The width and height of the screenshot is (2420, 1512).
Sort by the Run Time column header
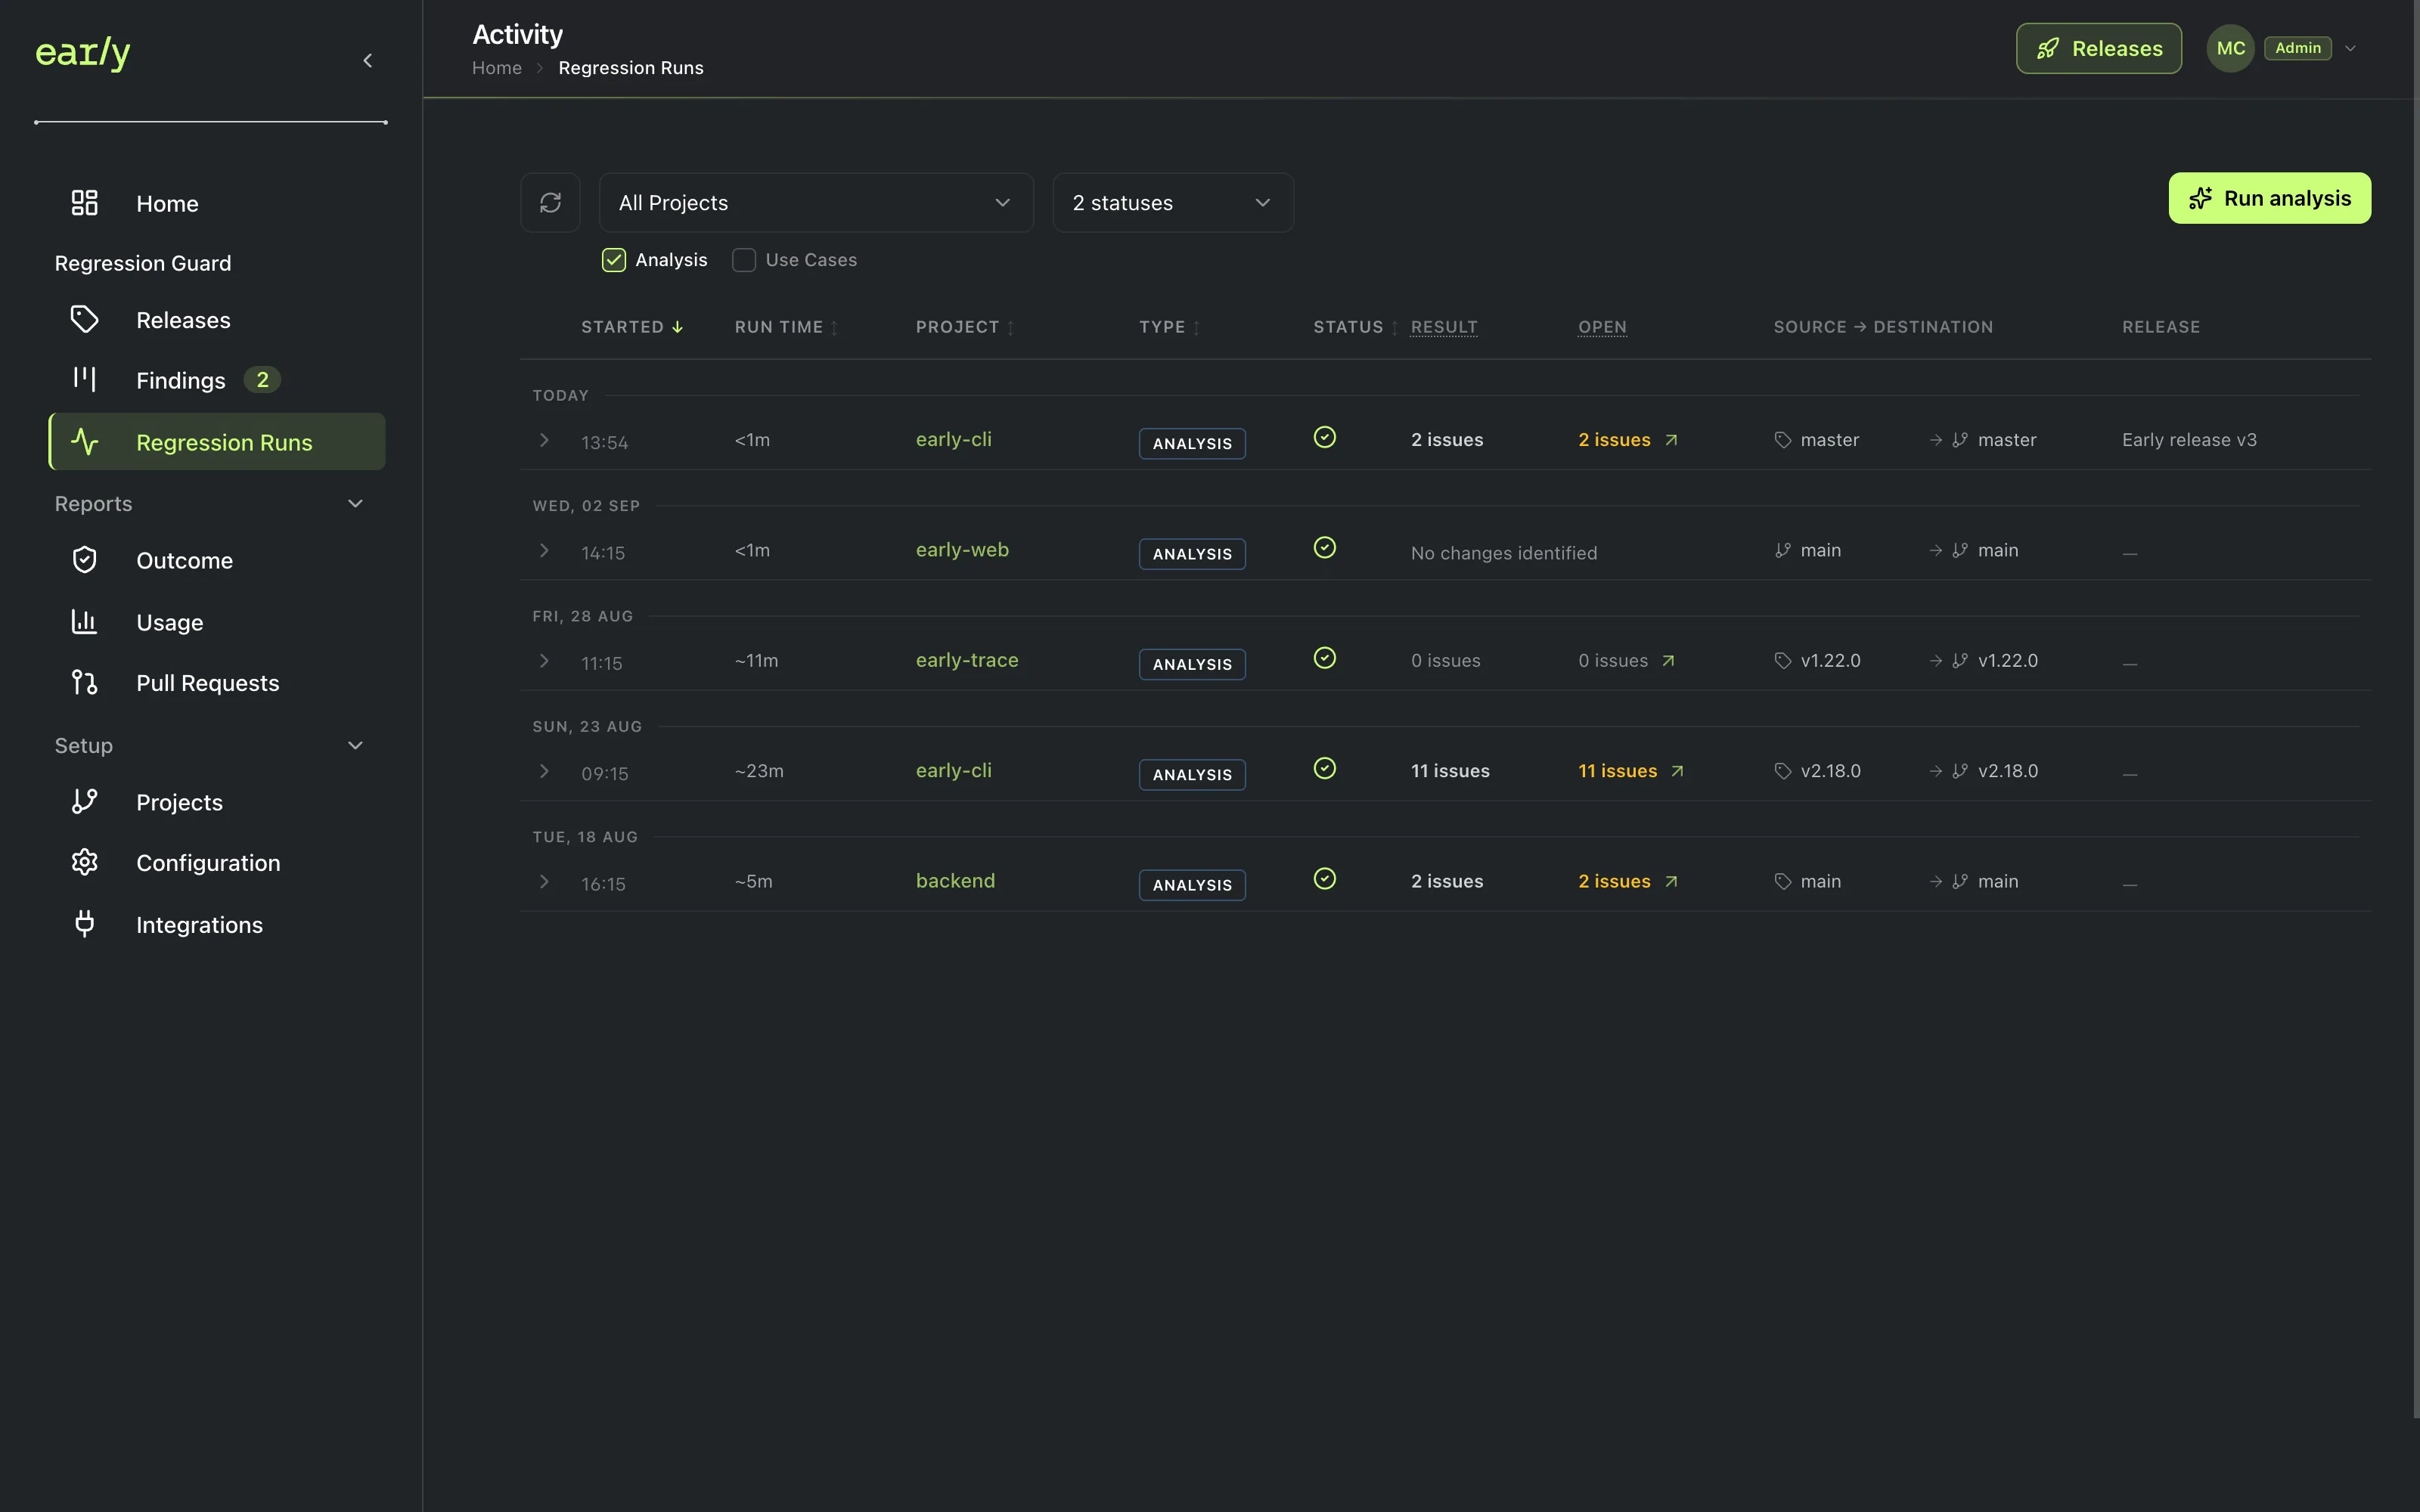tap(786, 327)
